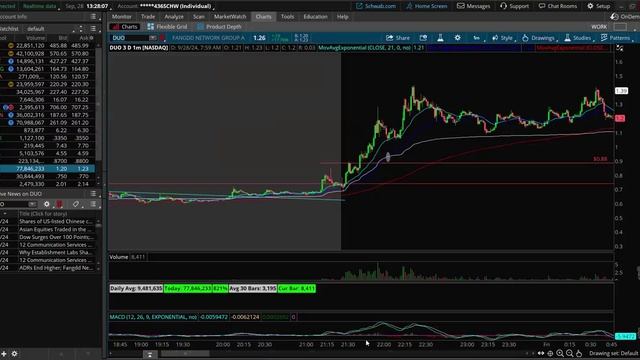Click the red icon in news toolbar
Screen dimensions: 640x360
click(60, 204)
